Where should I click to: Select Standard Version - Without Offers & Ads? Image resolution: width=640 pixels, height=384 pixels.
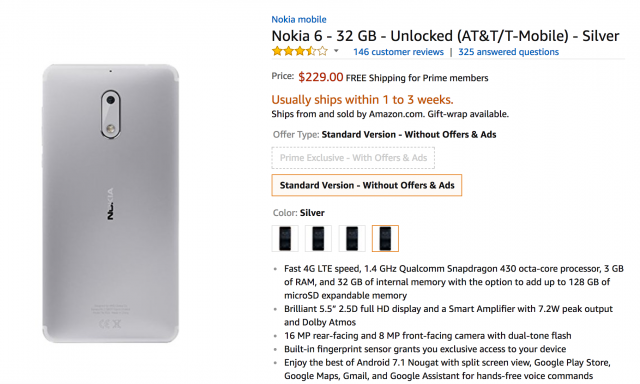pos(367,185)
